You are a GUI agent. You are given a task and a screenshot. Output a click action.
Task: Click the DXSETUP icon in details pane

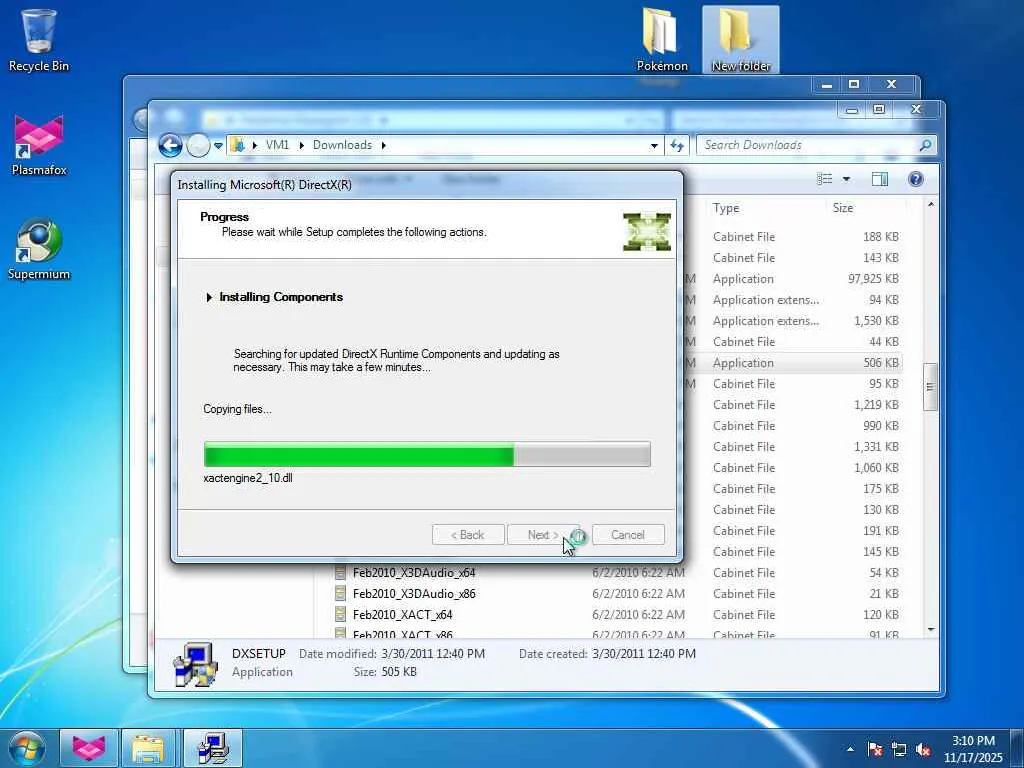coord(195,664)
